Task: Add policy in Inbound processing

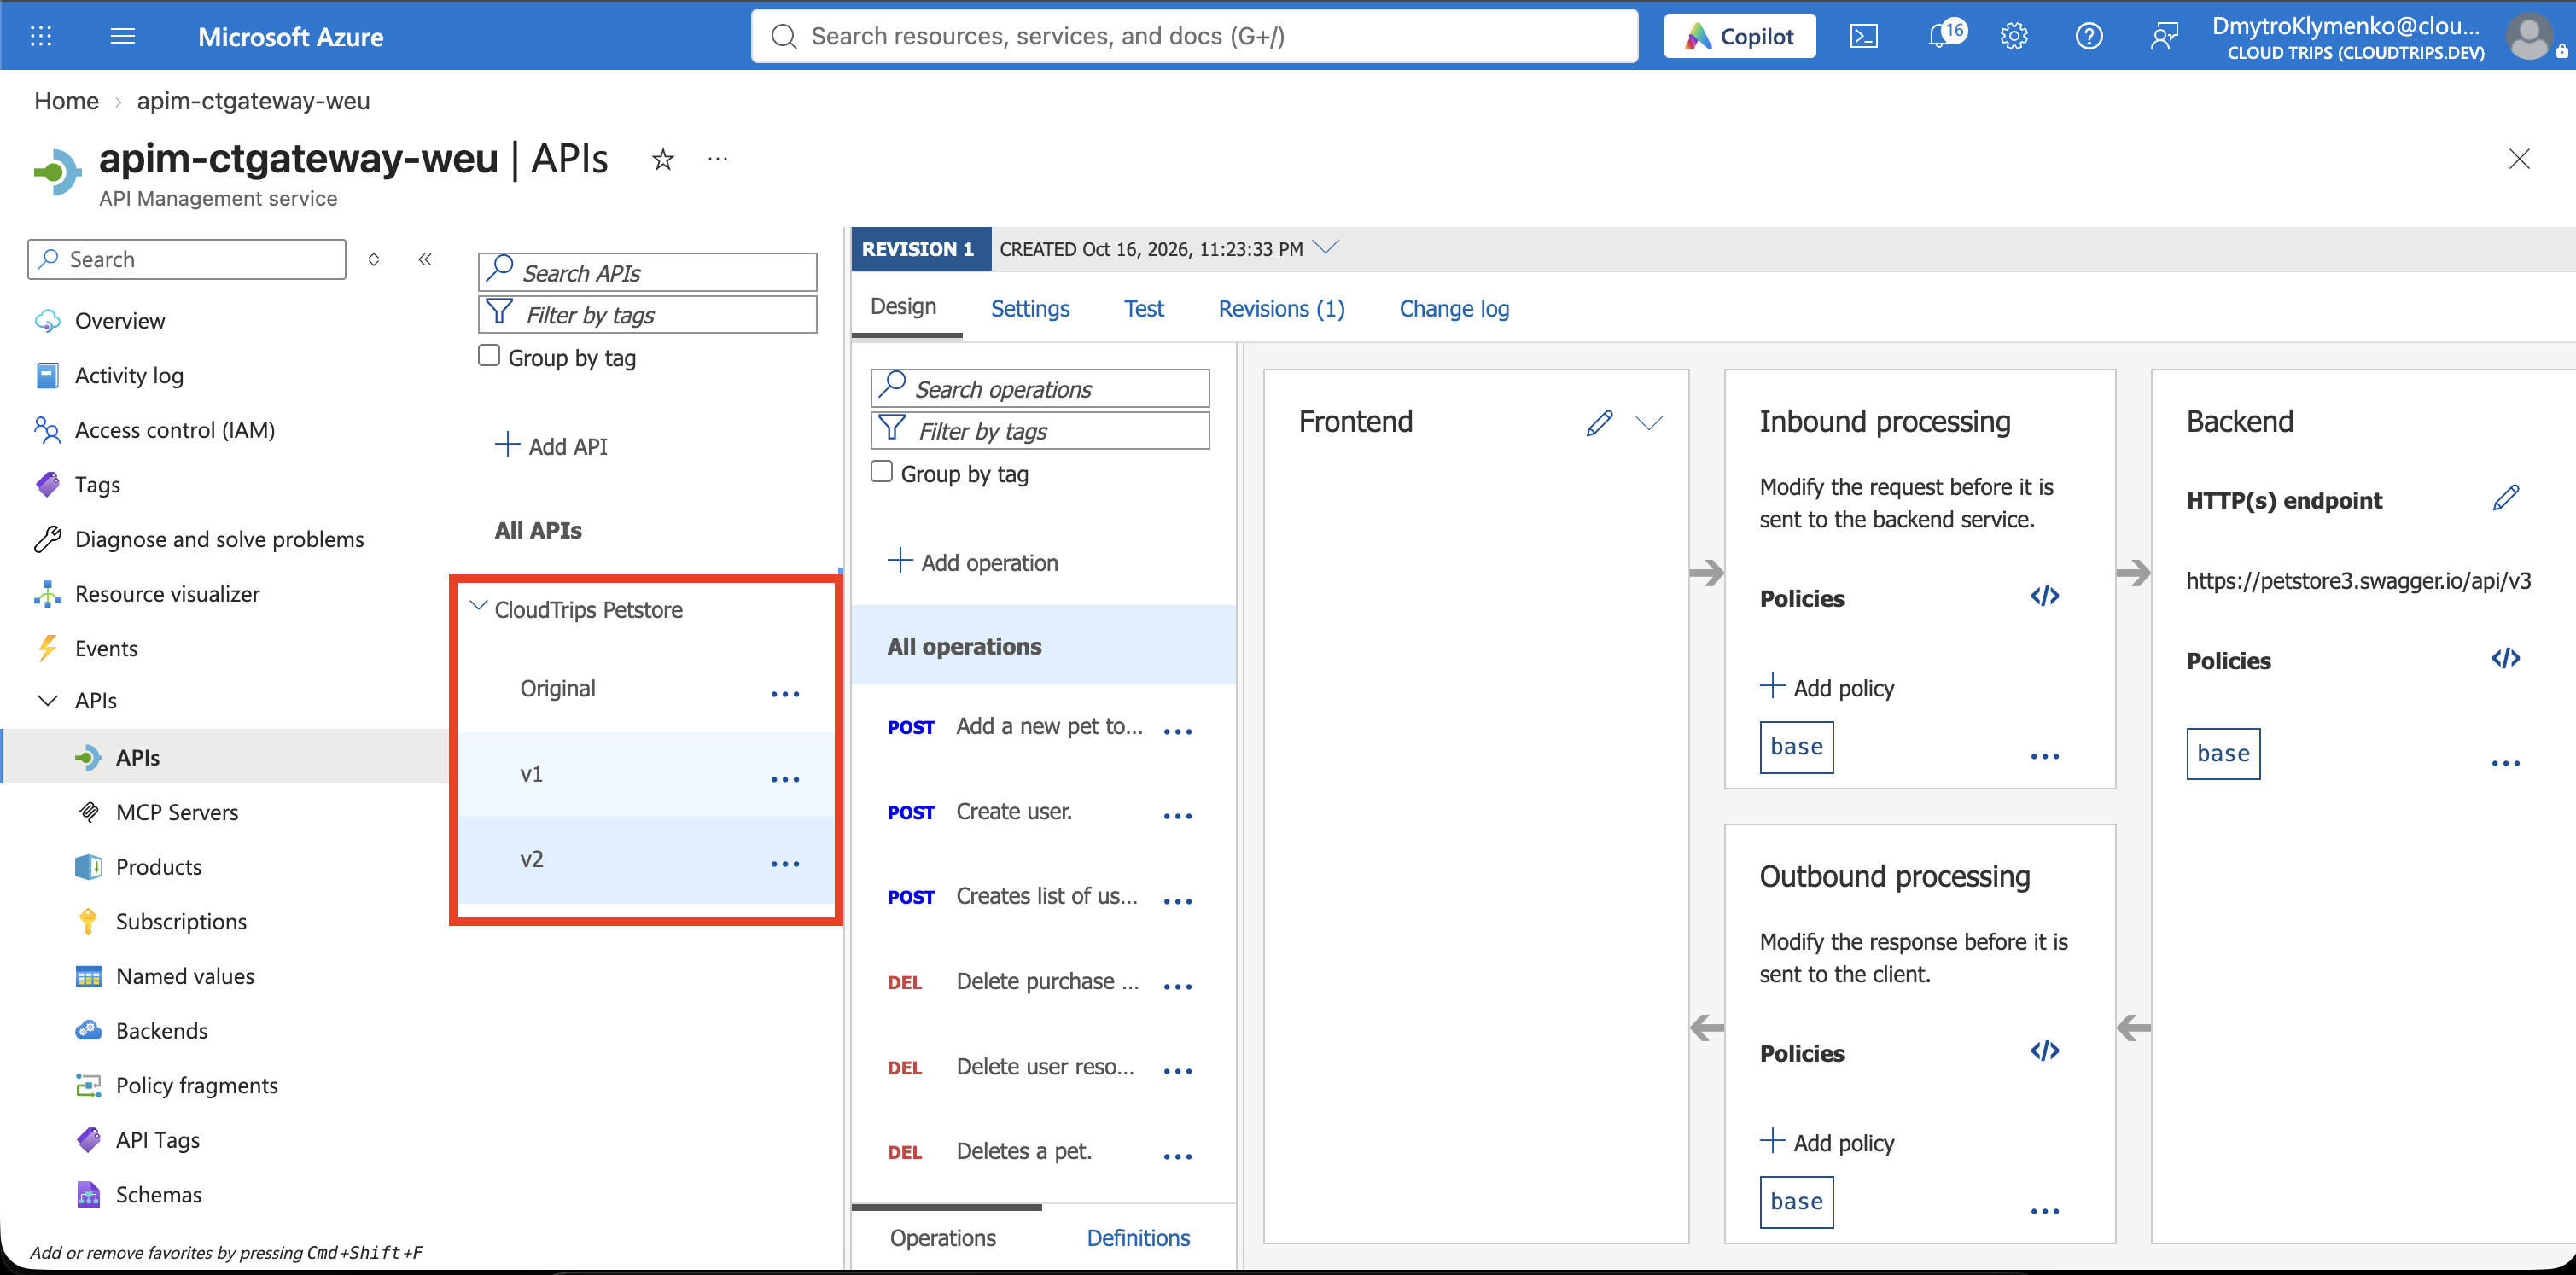Action: [x=1827, y=687]
